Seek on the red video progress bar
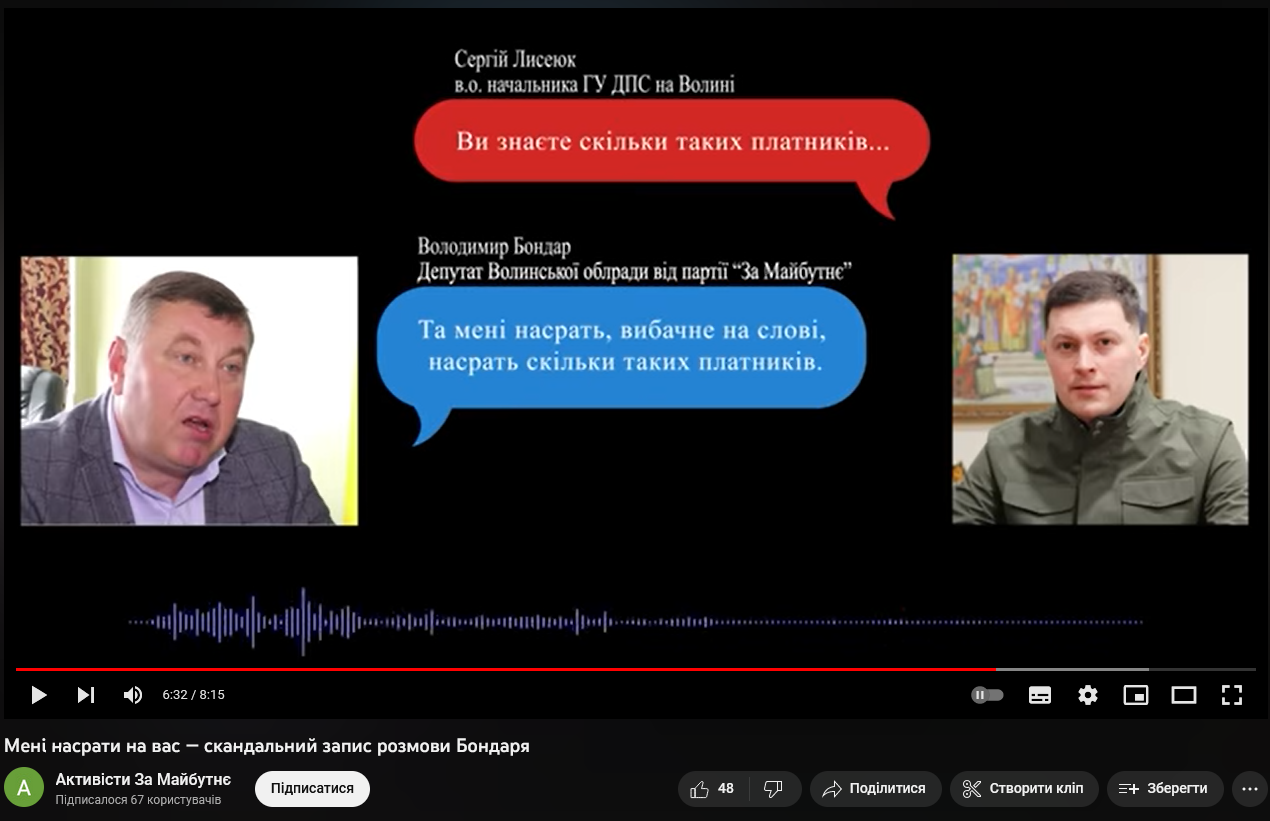Viewport: 1270px width, 821px height. coord(500,669)
